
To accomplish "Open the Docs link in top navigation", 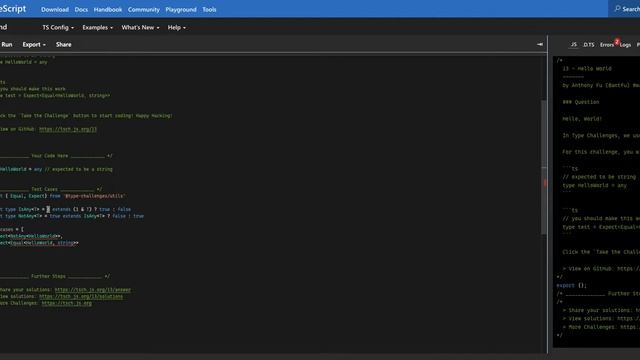I will (81, 9).
